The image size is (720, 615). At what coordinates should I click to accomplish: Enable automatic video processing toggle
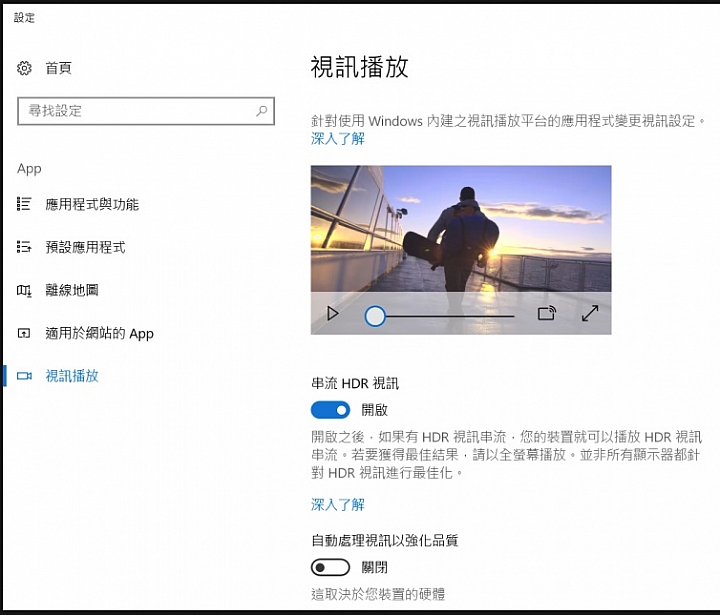(330, 567)
